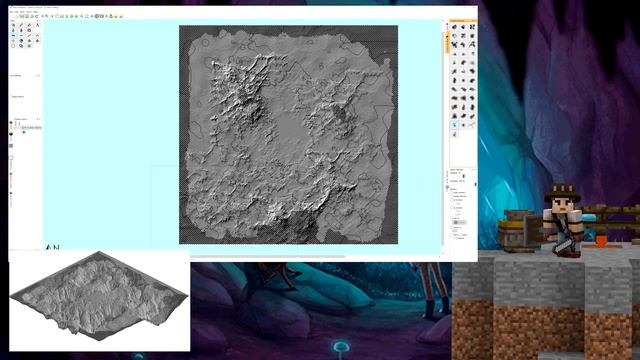This screenshot has height=360, width=640.
Task: Click the Undo arrow in the toolbar
Action: click(x=31, y=16)
